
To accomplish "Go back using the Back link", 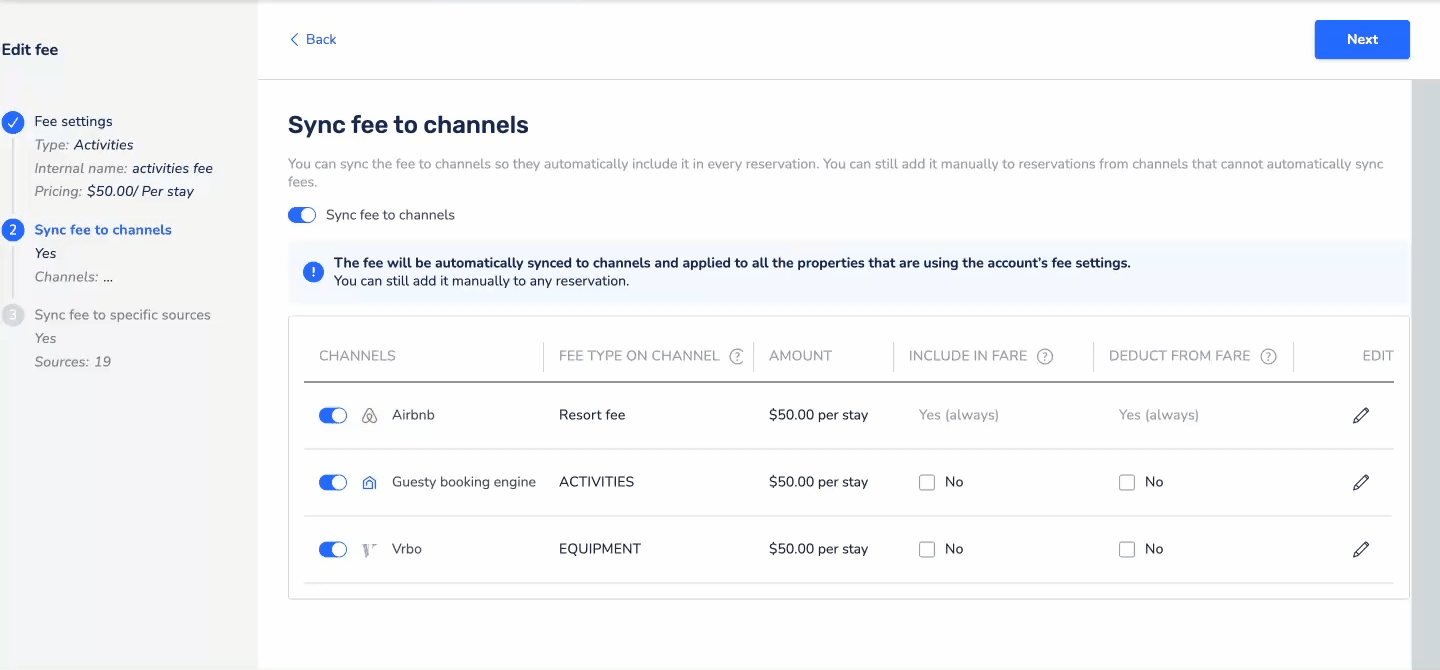I will [313, 39].
